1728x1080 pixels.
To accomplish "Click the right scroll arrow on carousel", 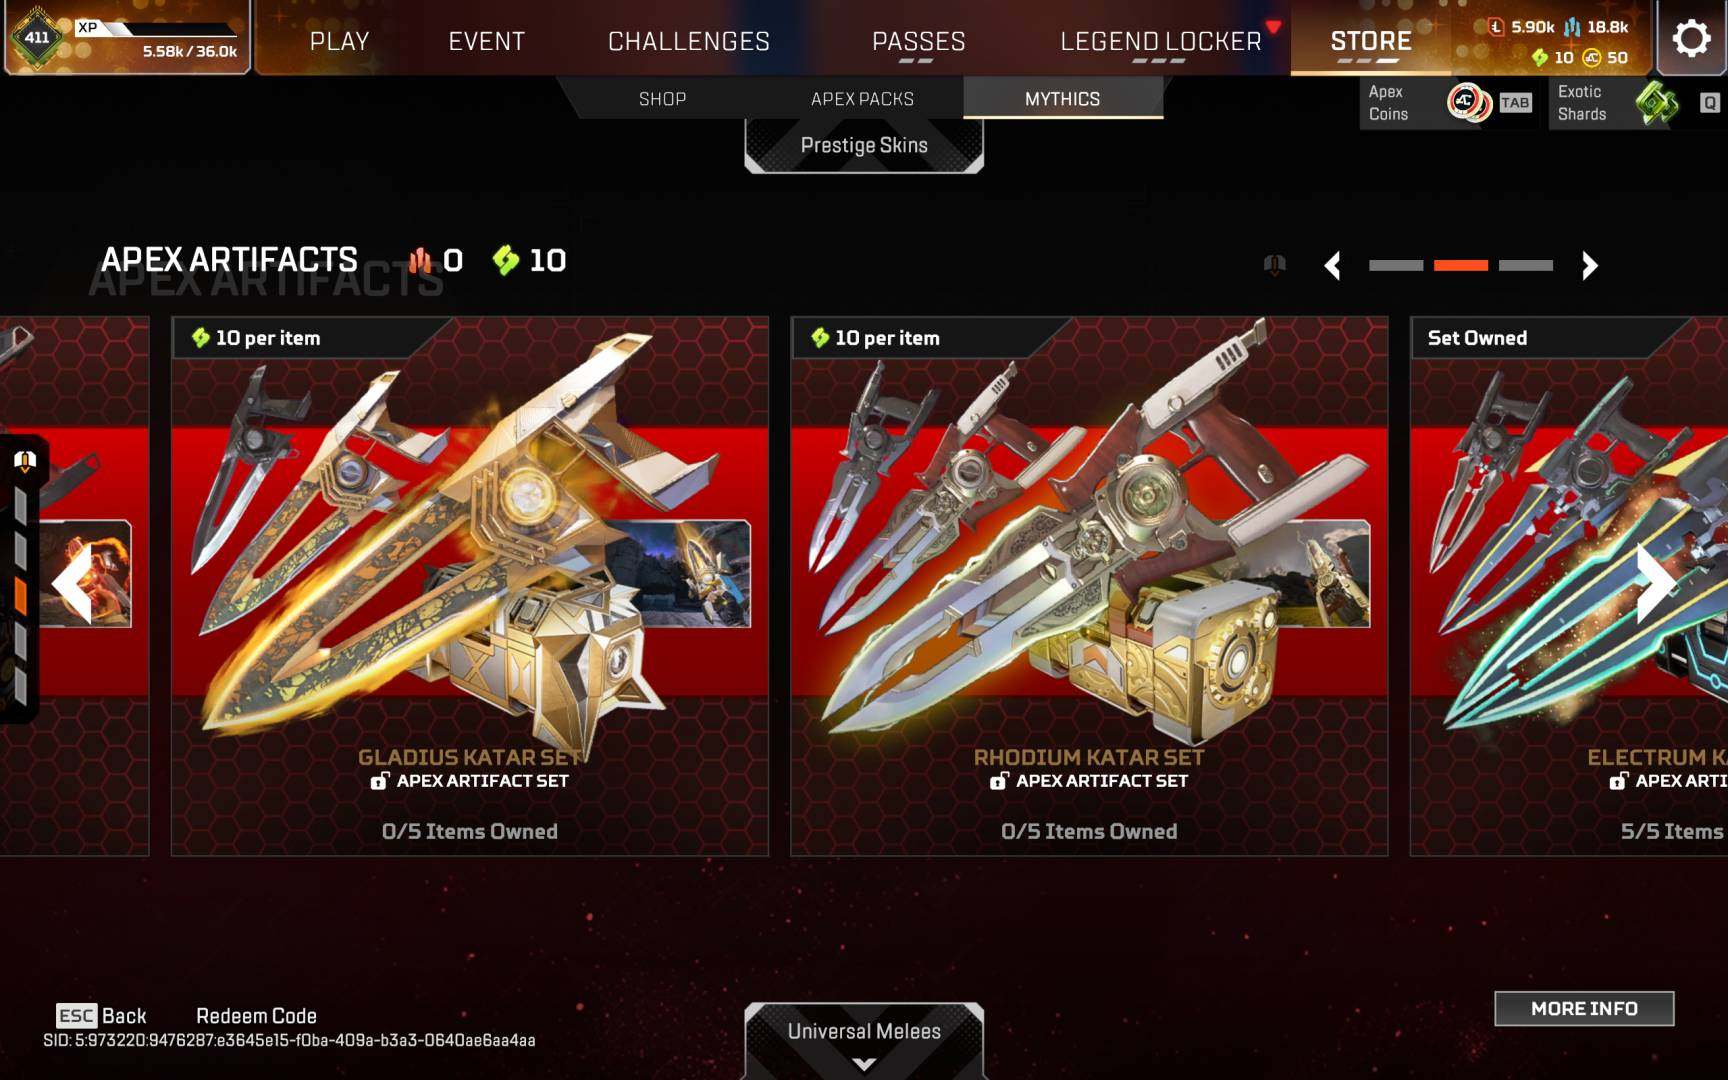I will tap(1655, 584).
